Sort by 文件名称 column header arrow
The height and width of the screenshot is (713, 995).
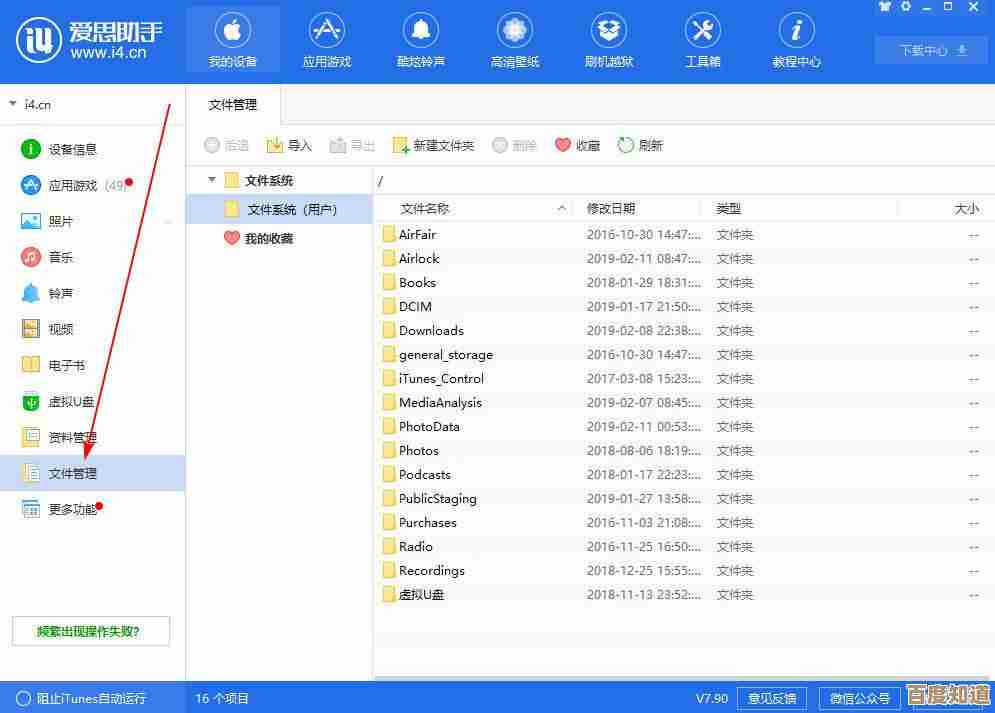coord(562,208)
